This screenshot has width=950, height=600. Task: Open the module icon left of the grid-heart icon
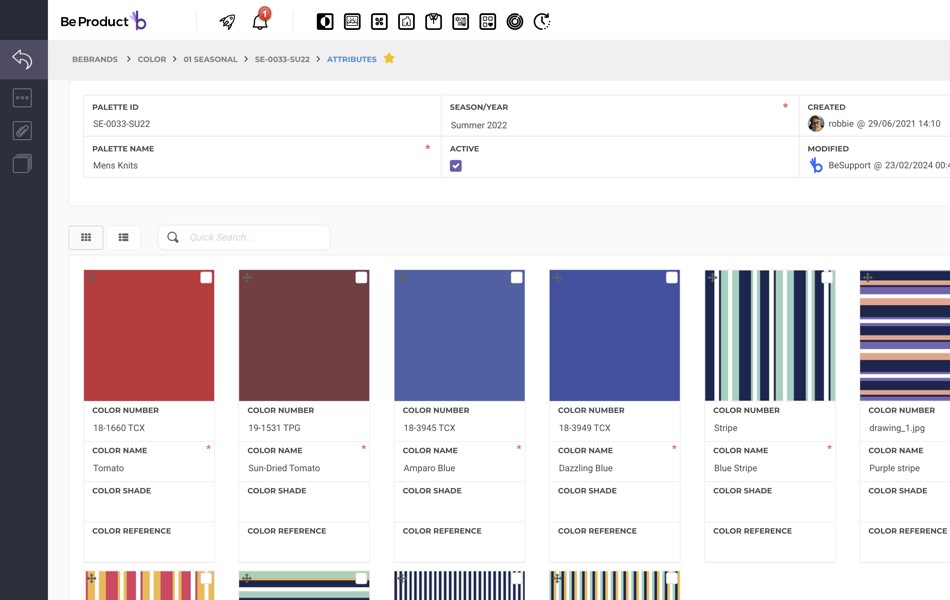460,22
